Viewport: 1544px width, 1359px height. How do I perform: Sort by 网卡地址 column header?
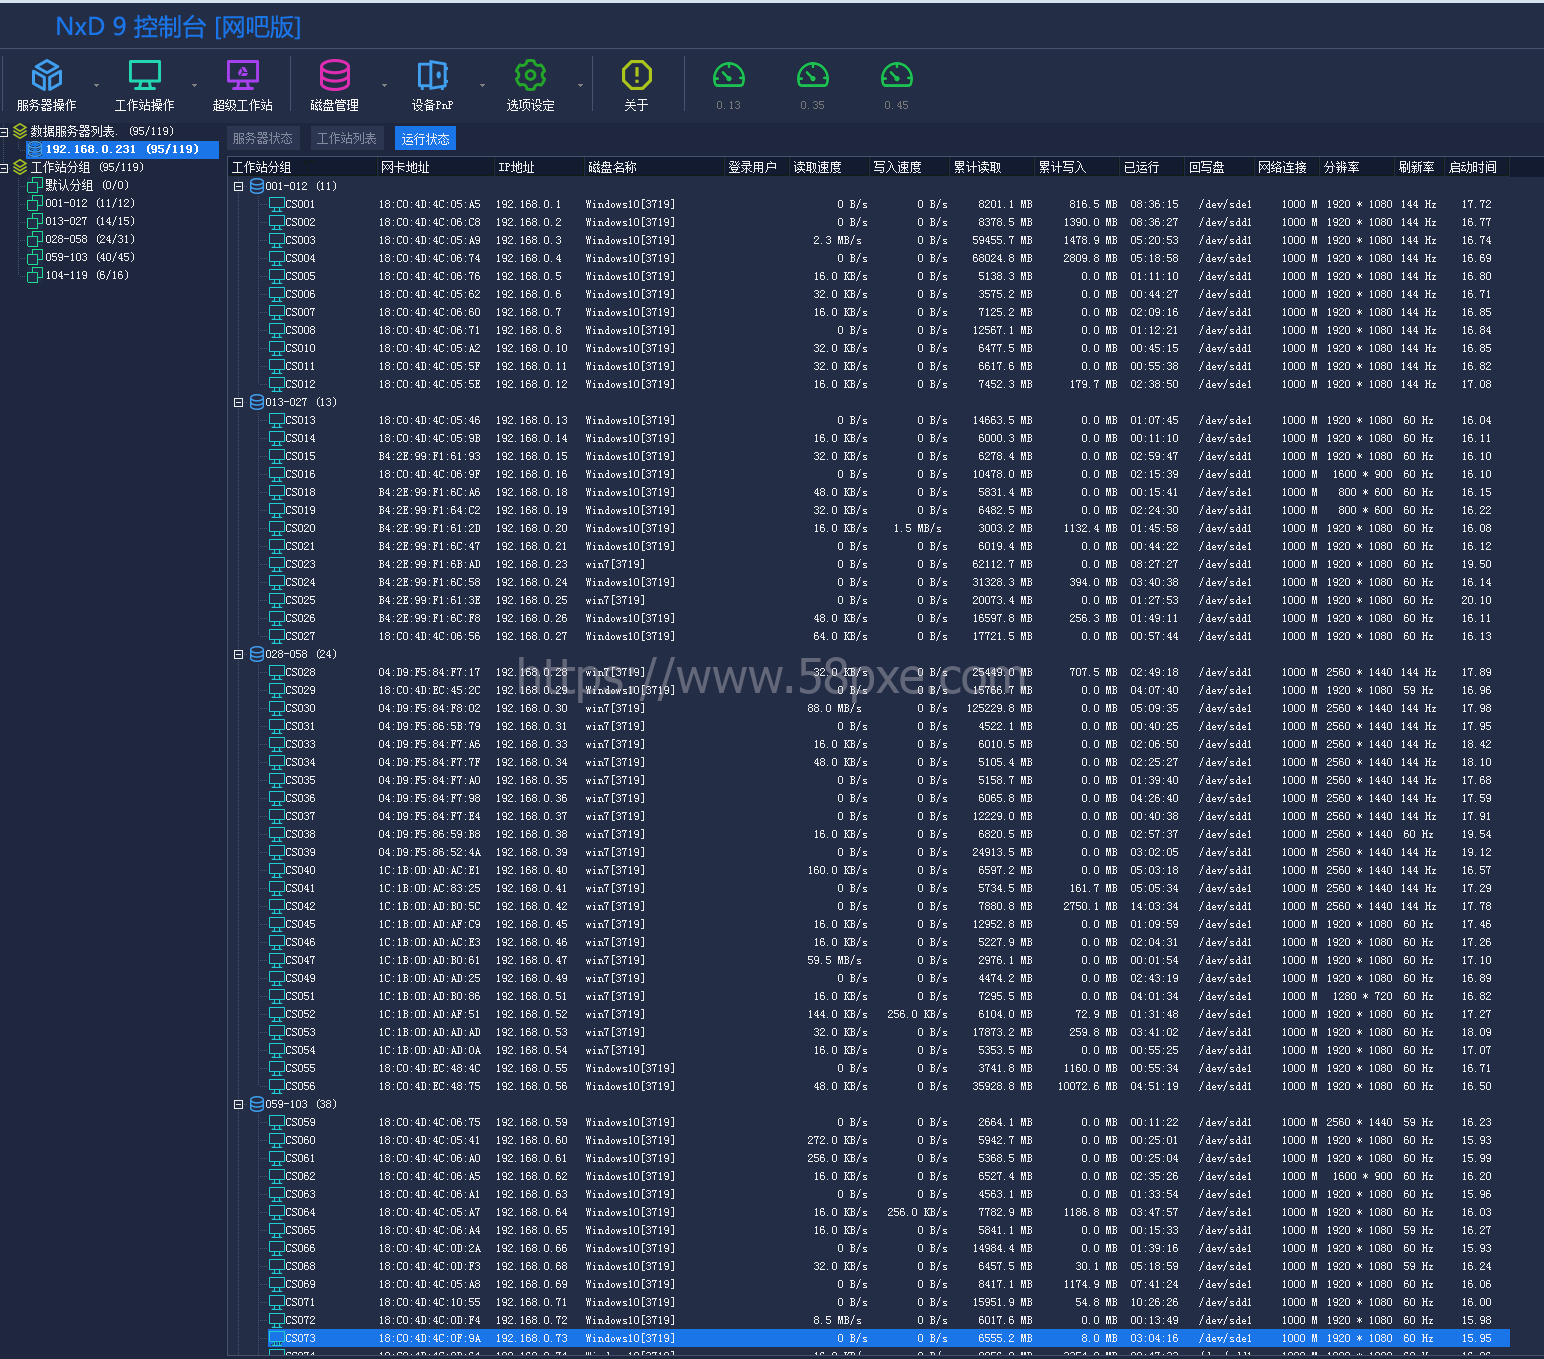coord(436,167)
